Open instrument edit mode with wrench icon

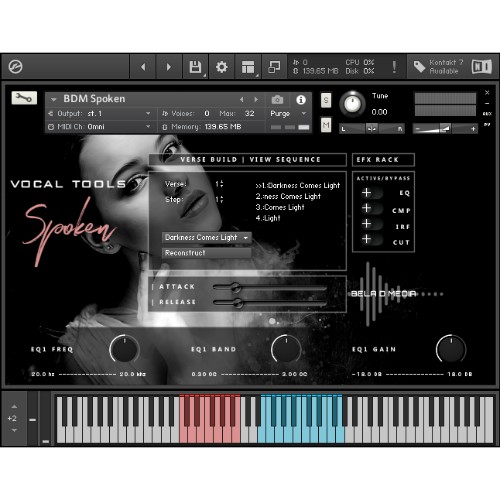(24, 98)
